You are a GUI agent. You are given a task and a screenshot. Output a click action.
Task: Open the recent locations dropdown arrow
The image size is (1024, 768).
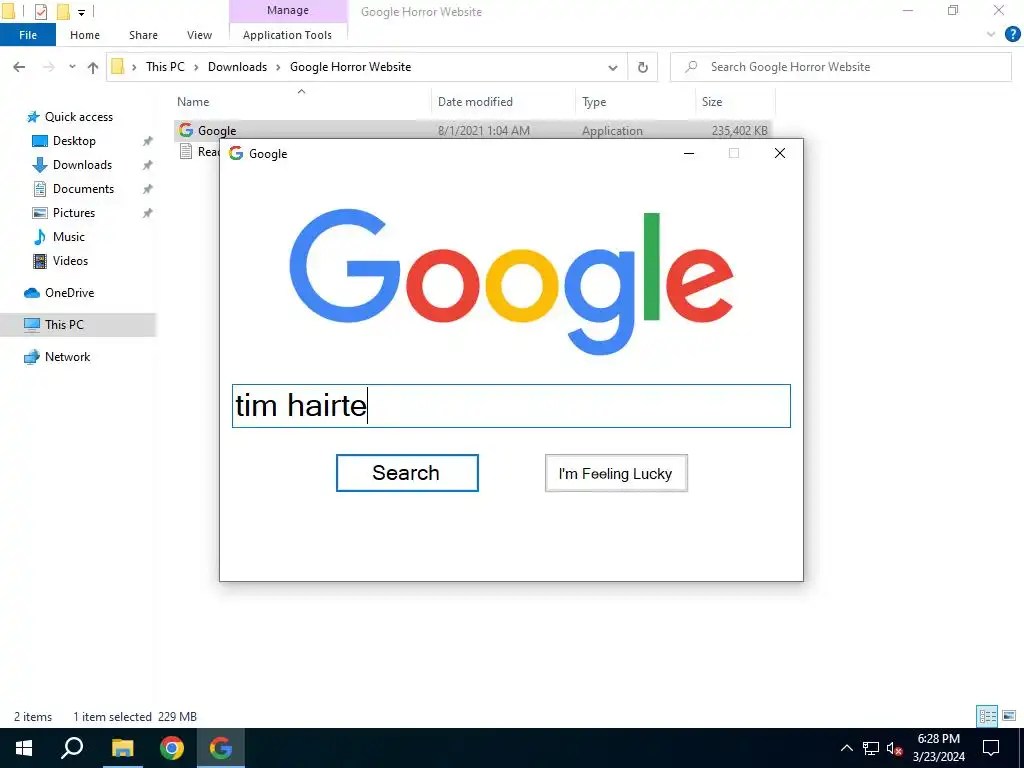(72, 67)
